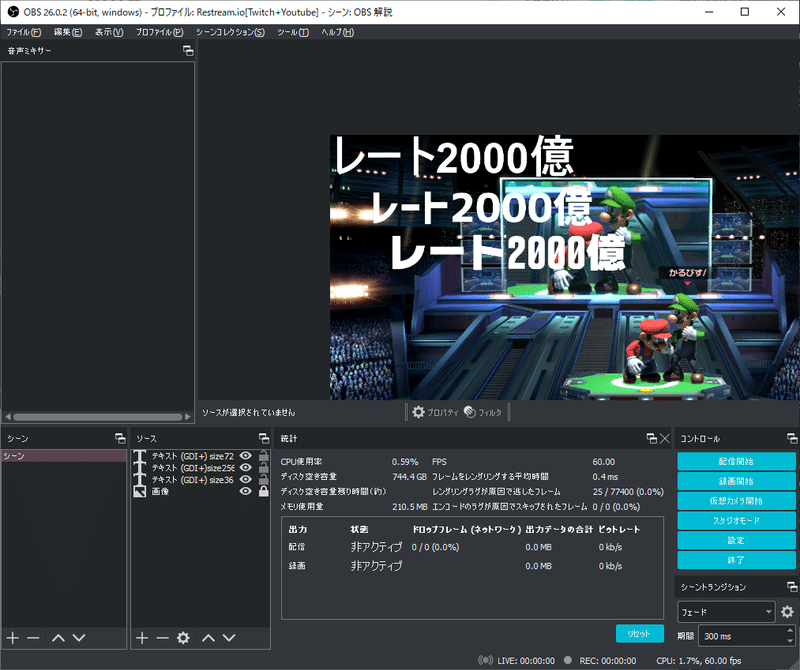
Task: Open the 表示(V) menu
Action: pyautogui.click(x=109, y=32)
